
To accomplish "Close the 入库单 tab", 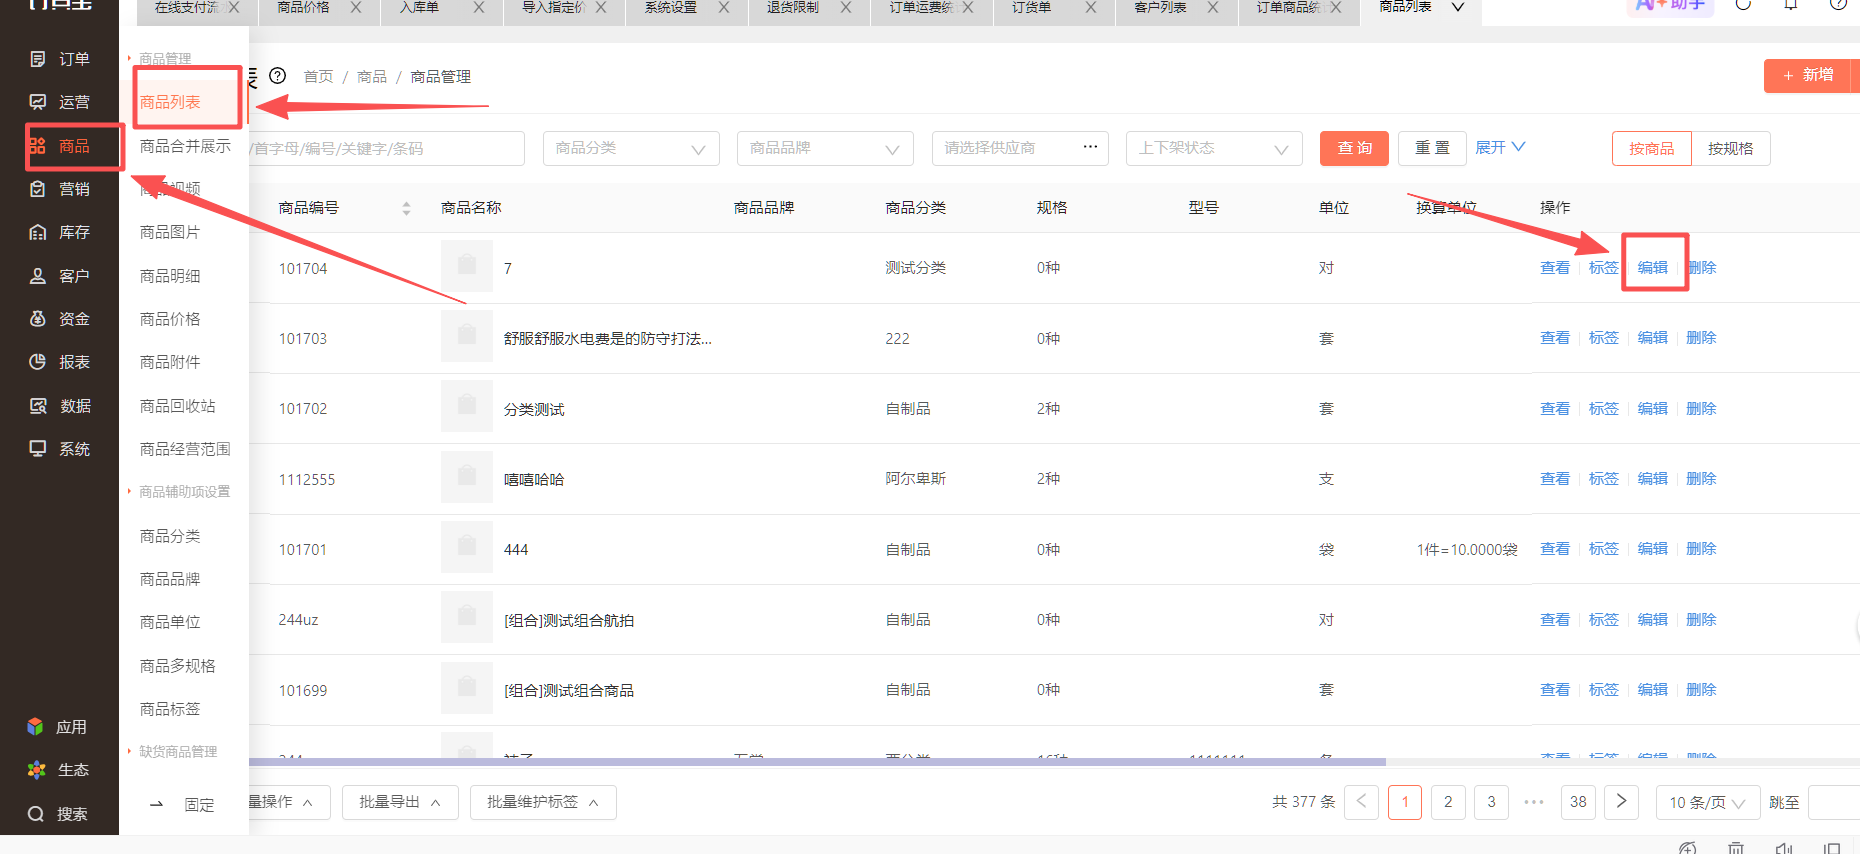I will pyautogui.click(x=479, y=7).
